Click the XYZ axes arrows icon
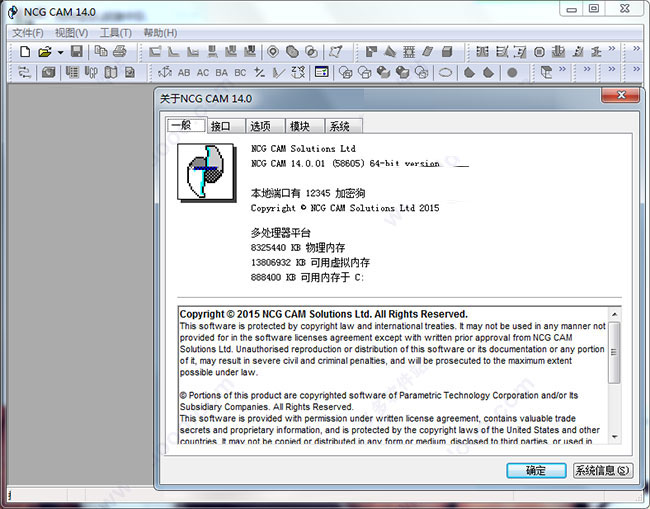This screenshot has height=509, width=650. pyautogui.click(x=165, y=73)
